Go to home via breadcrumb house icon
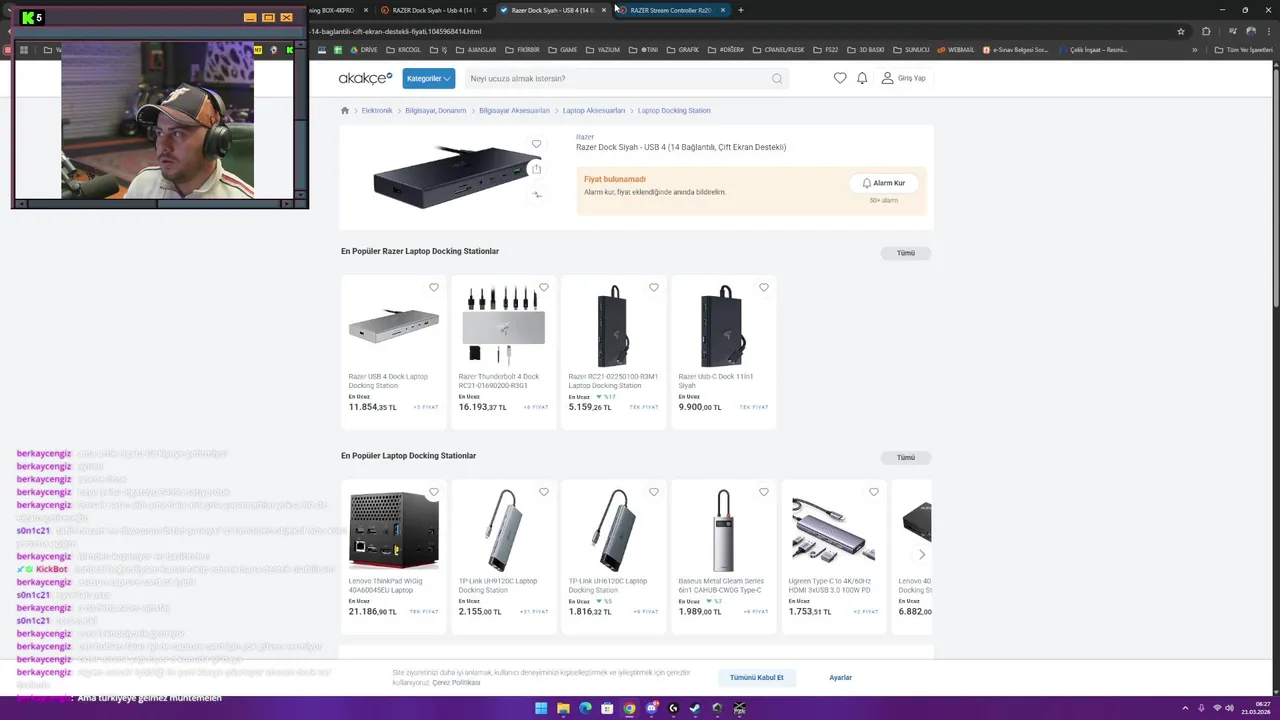 (345, 111)
